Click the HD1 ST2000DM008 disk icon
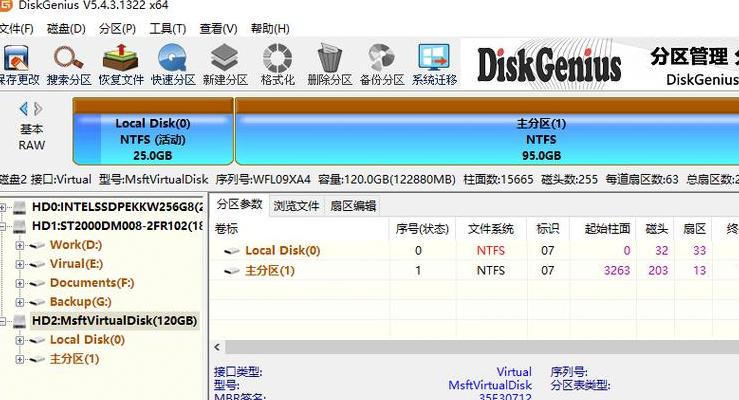Viewport: 739px width, 400px height. 20,226
